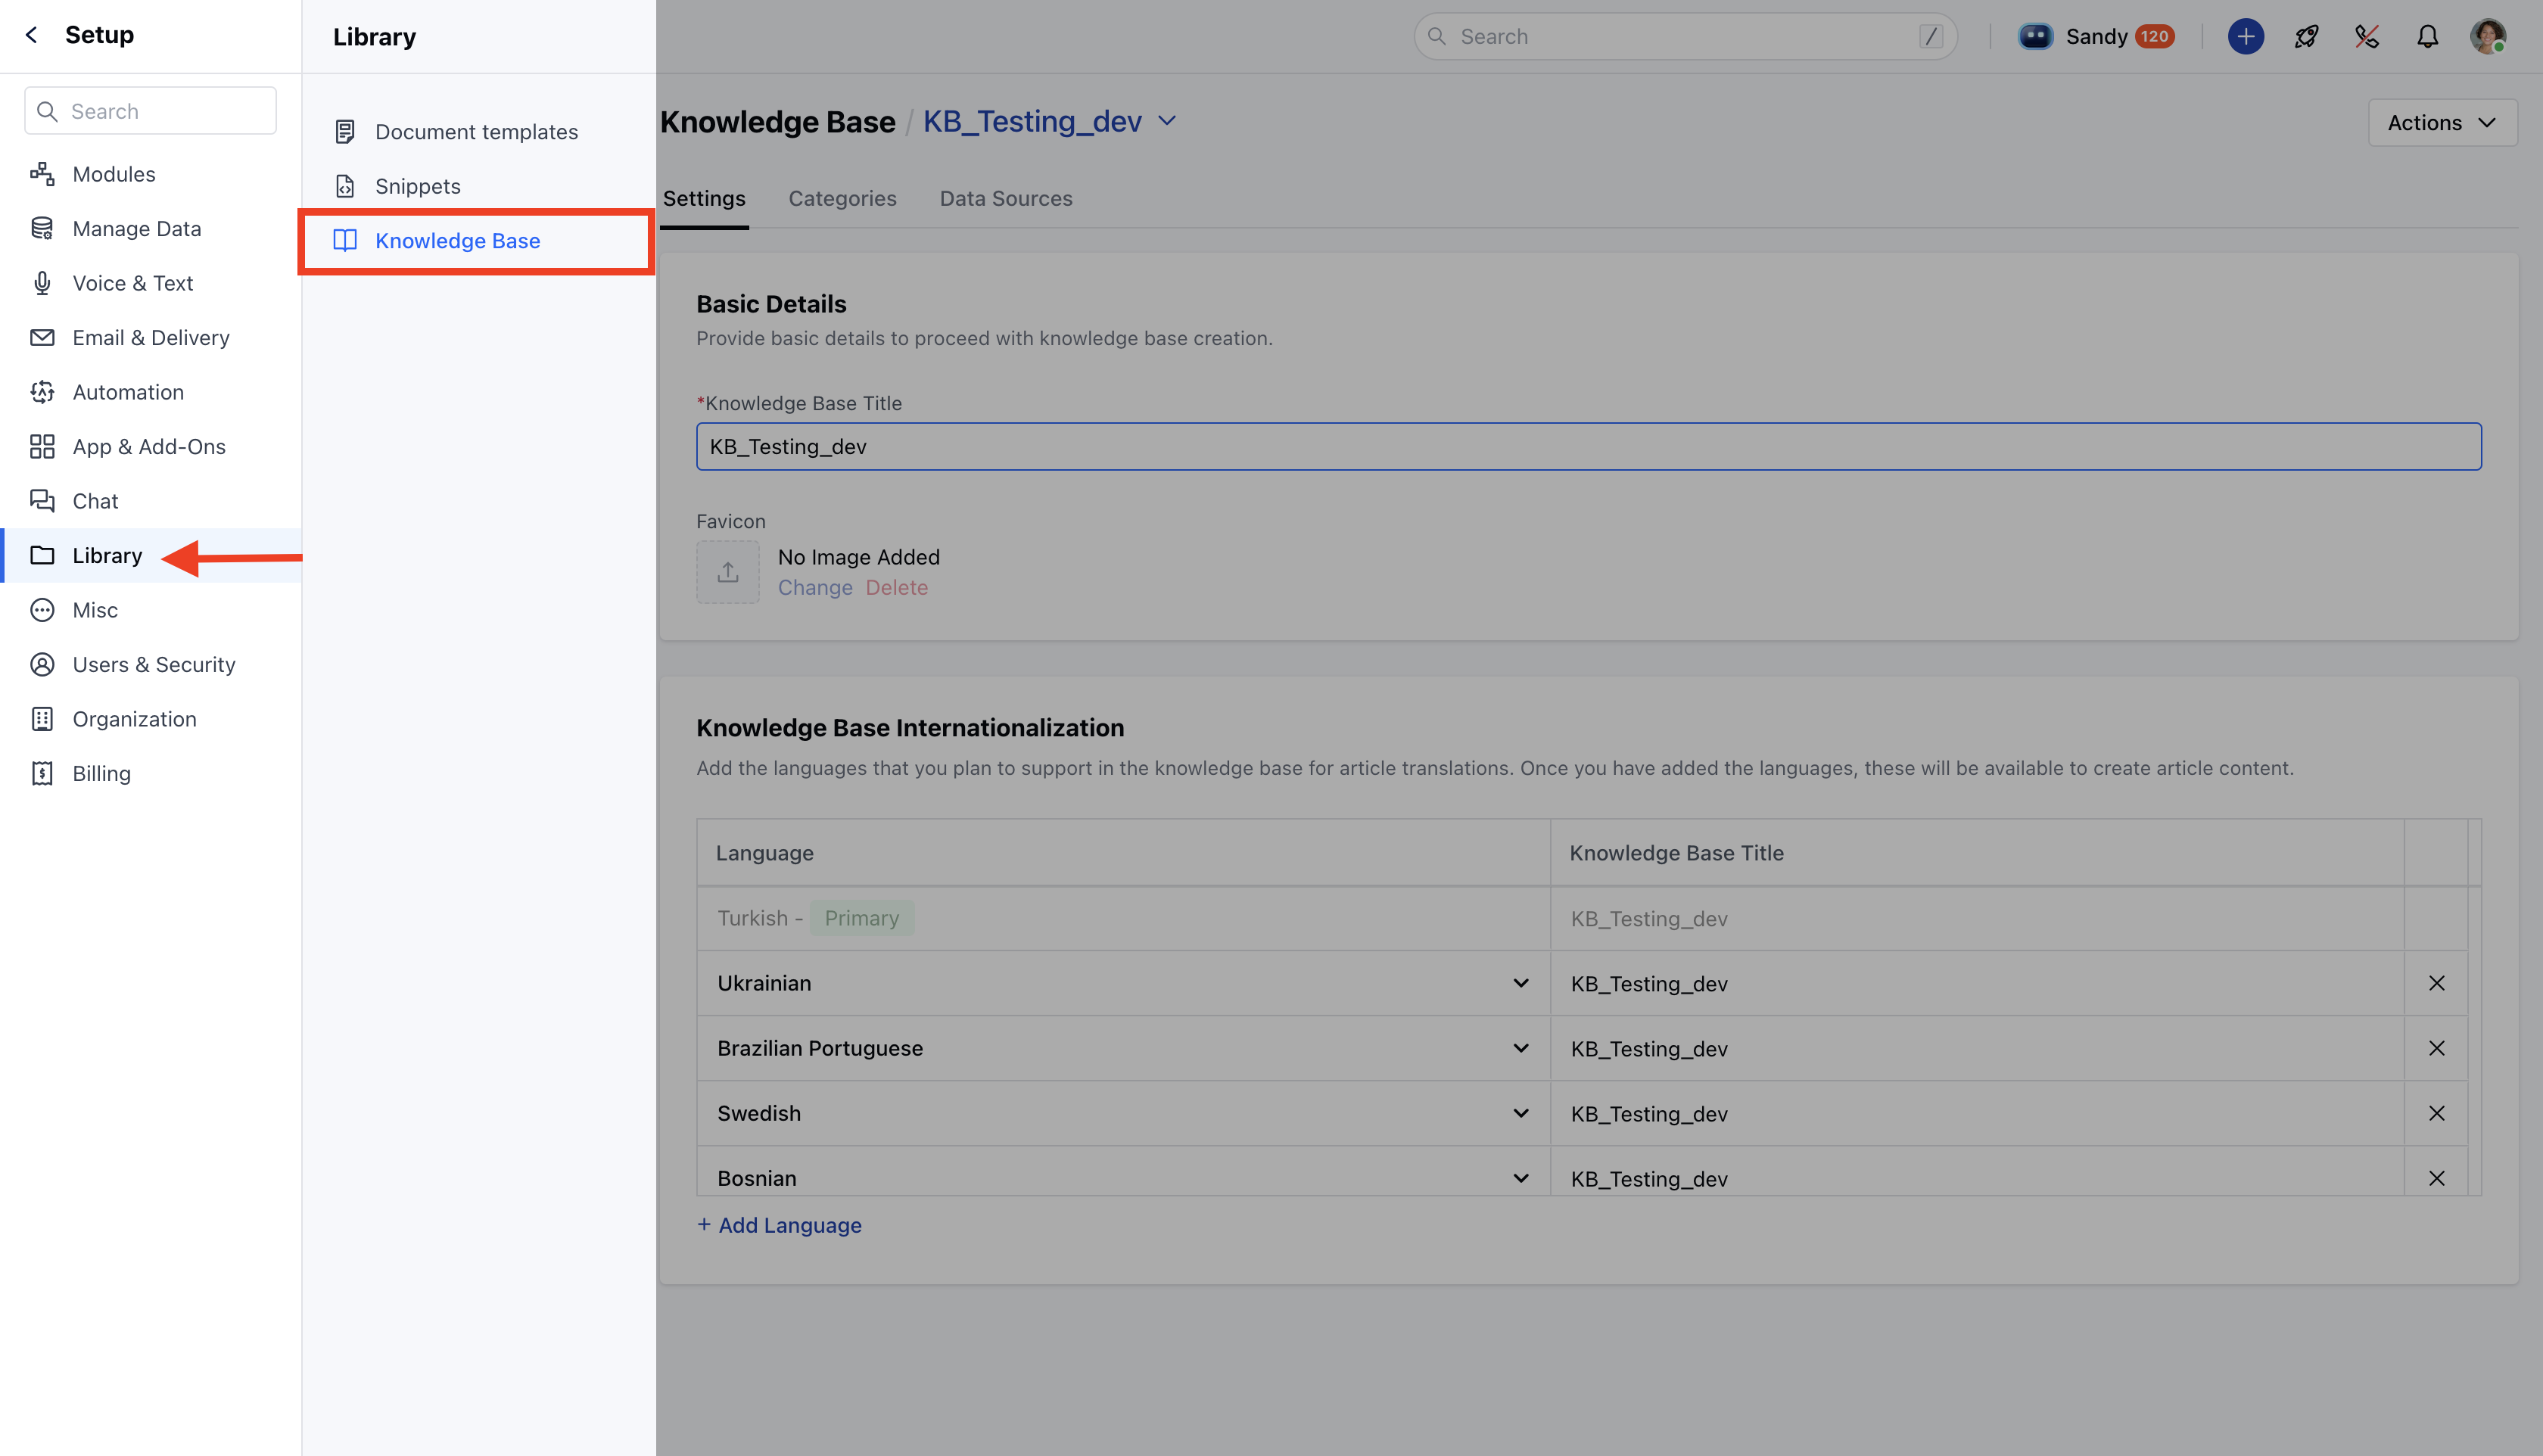This screenshot has height=1456, width=2543.
Task: Expand the KB_Testing_dev breadcrumb chevron
Action: pyautogui.click(x=1166, y=121)
